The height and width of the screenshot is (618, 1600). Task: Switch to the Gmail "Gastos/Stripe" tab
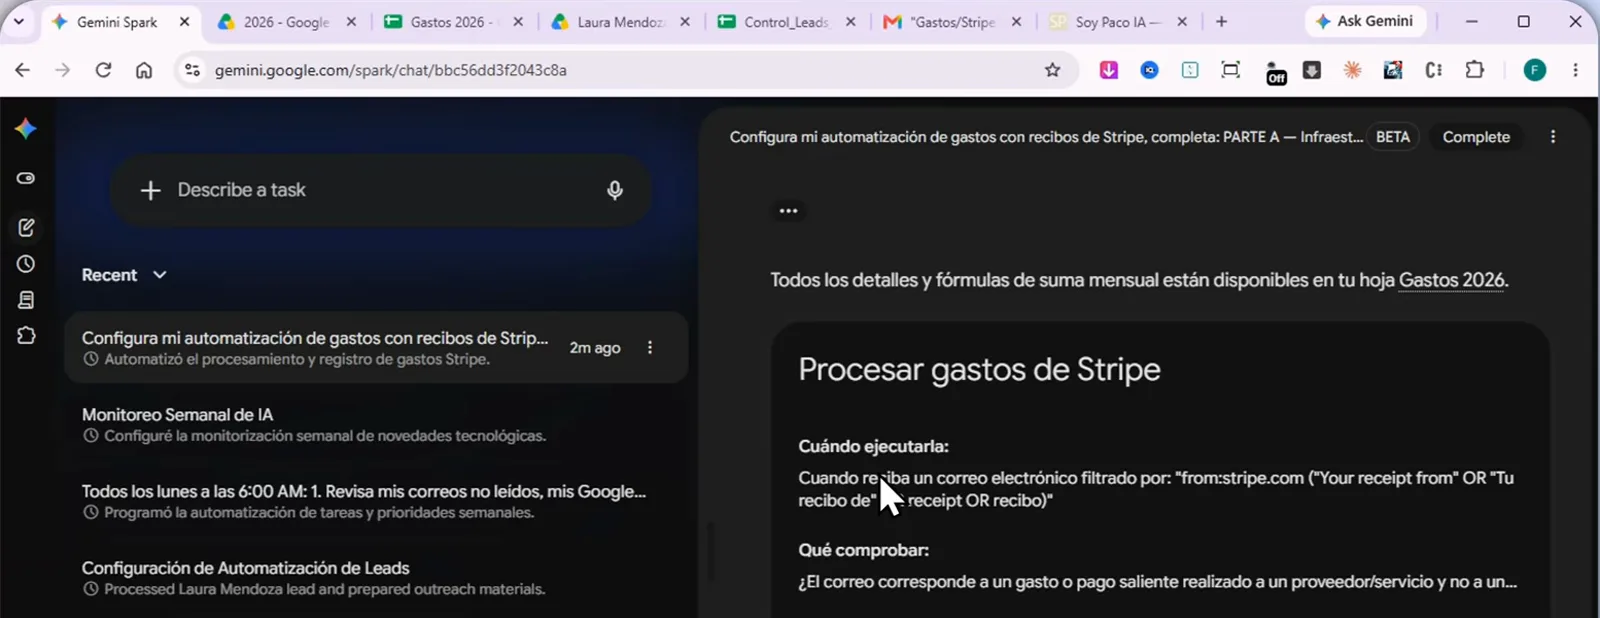[953, 22]
